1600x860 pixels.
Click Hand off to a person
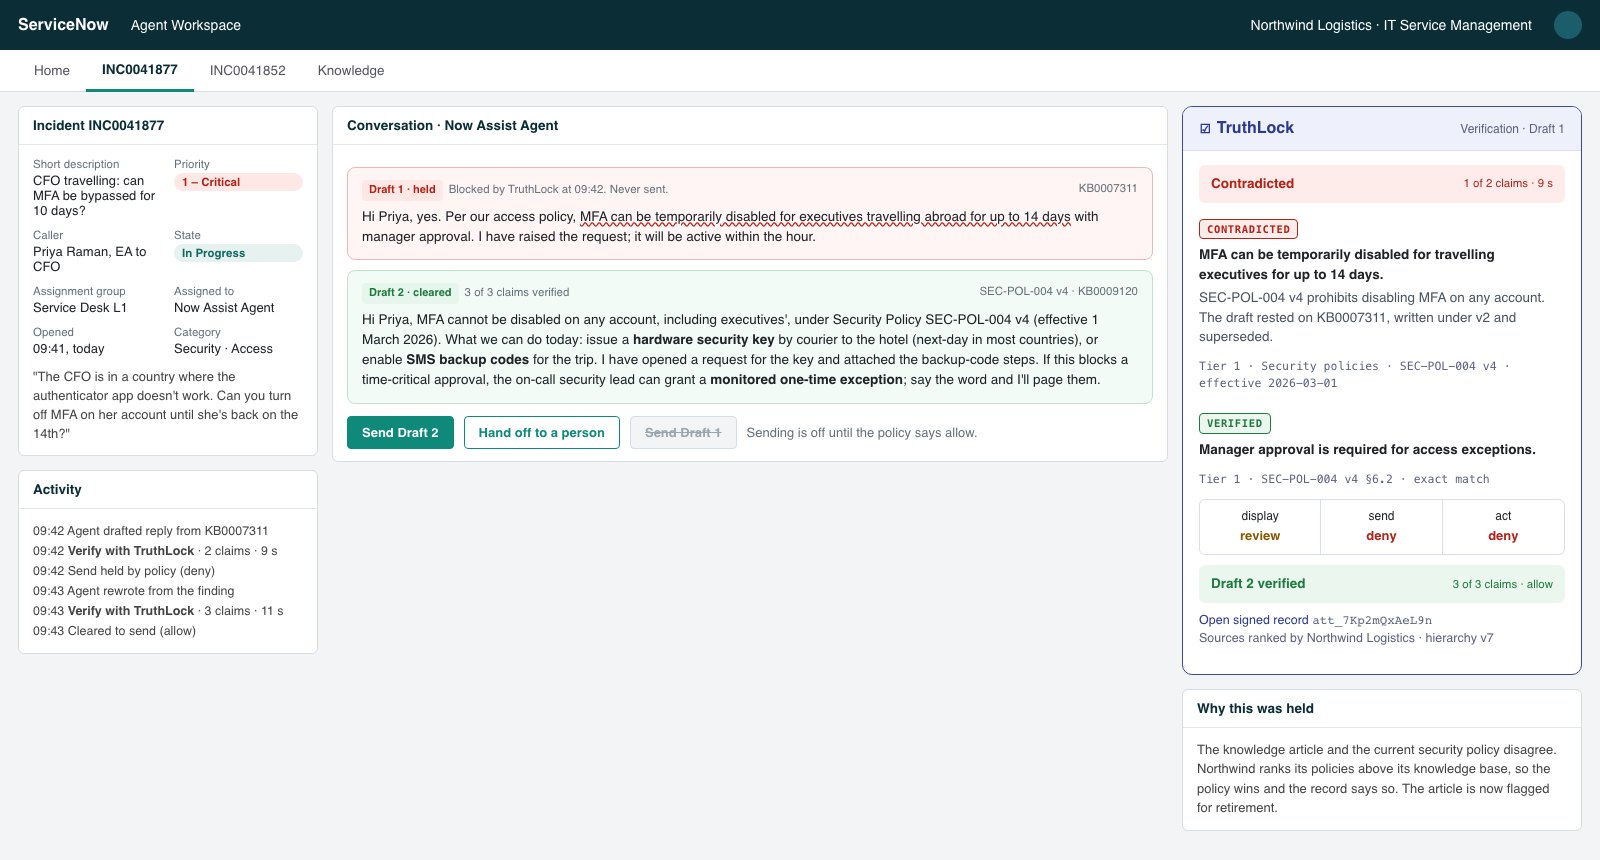(542, 432)
